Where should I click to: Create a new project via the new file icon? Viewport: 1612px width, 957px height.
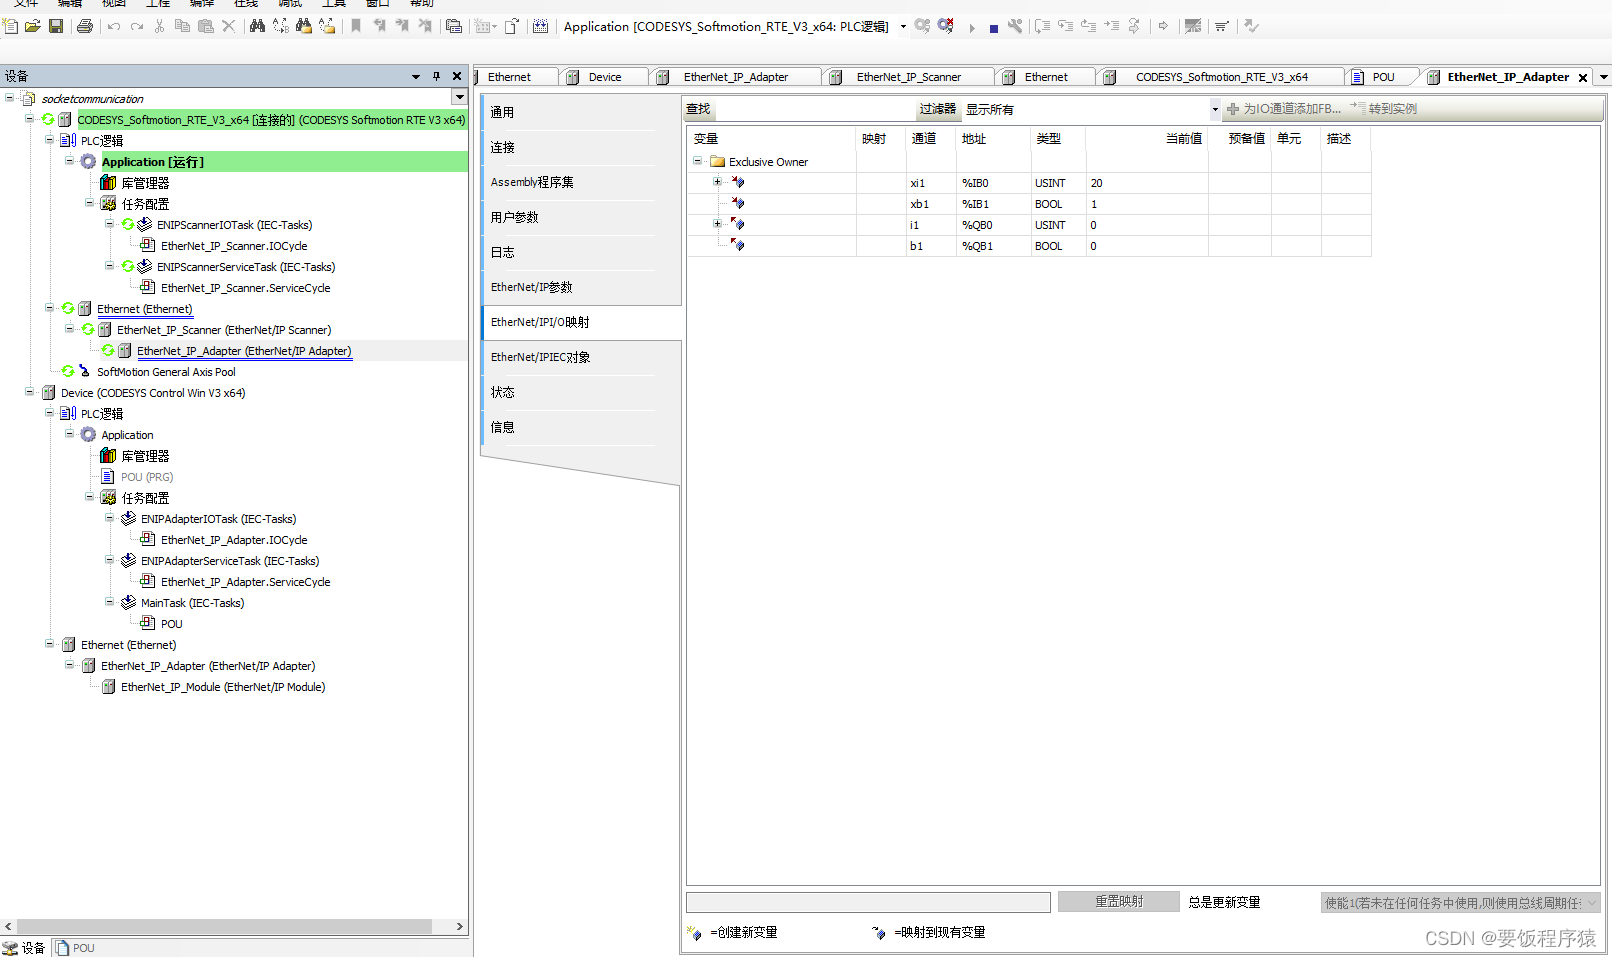click(9, 26)
